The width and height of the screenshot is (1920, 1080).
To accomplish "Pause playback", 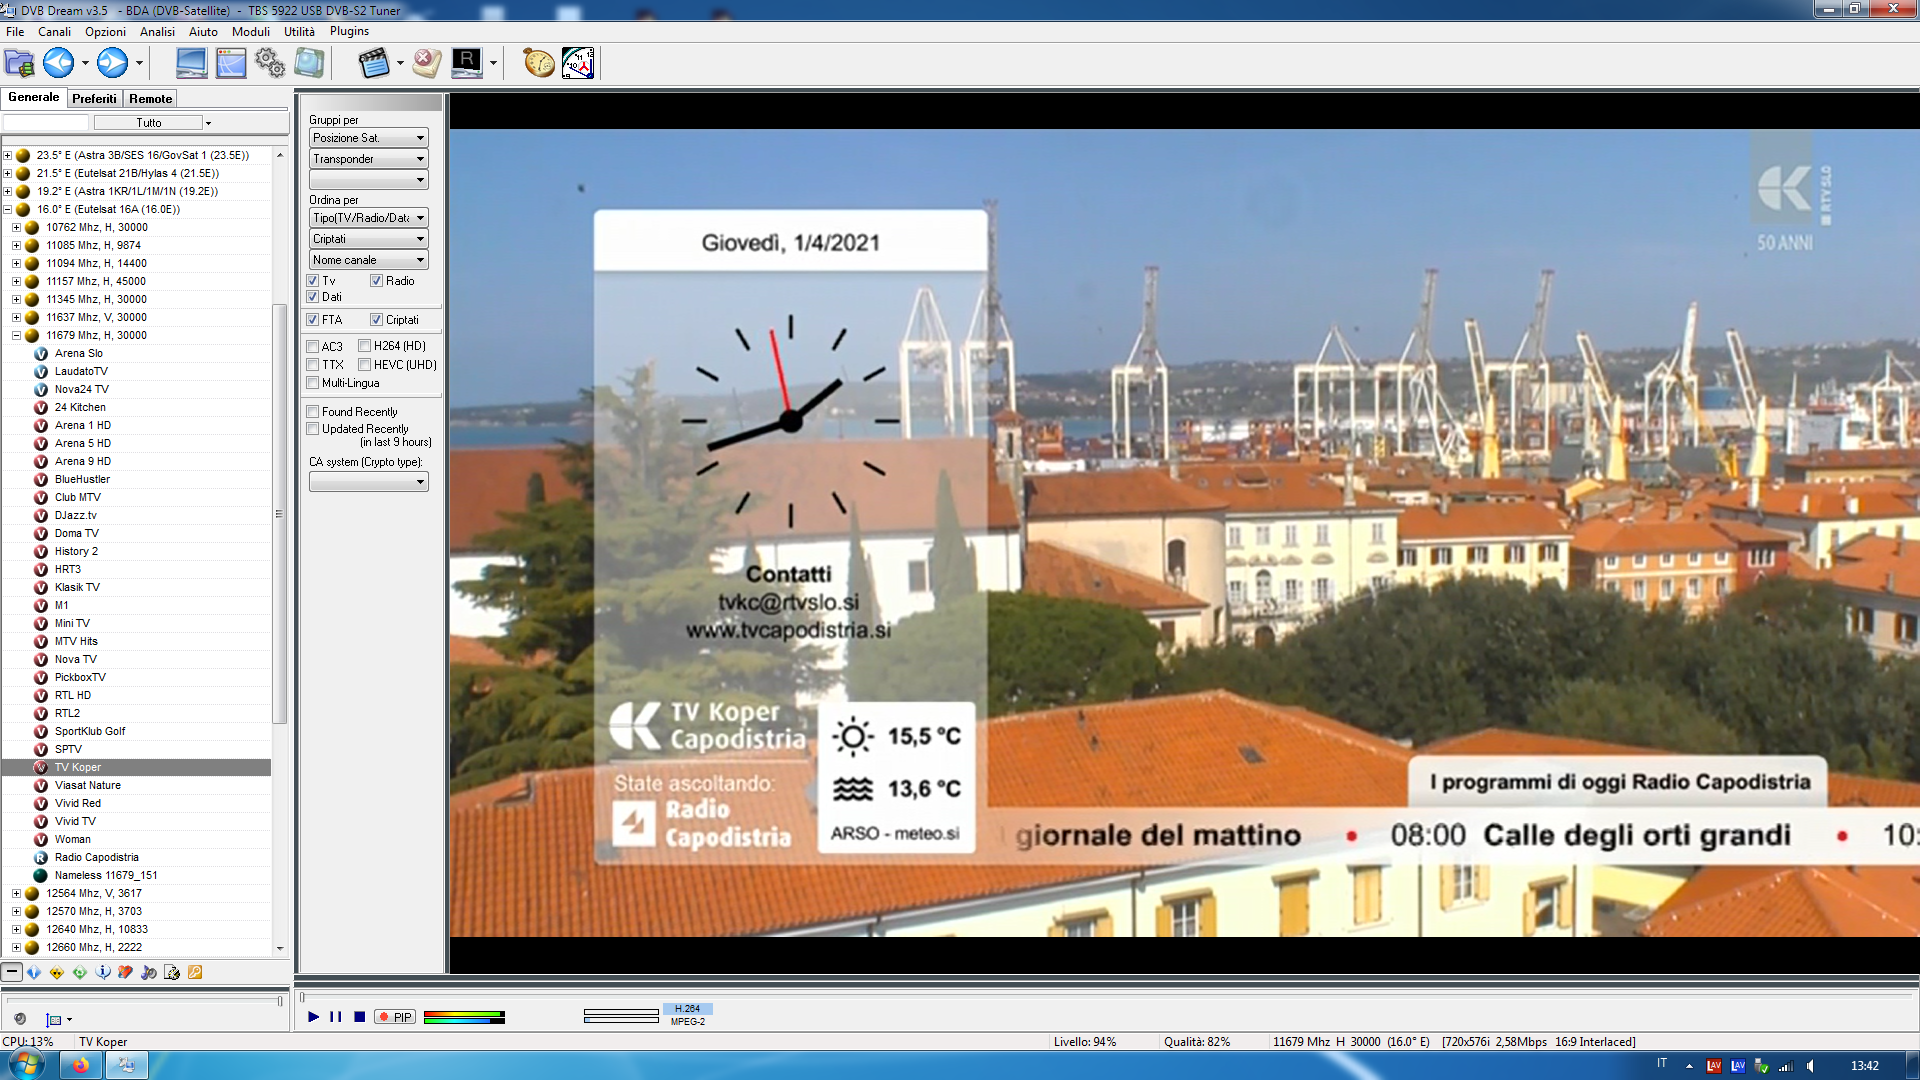I will pyautogui.click(x=336, y=1017).
